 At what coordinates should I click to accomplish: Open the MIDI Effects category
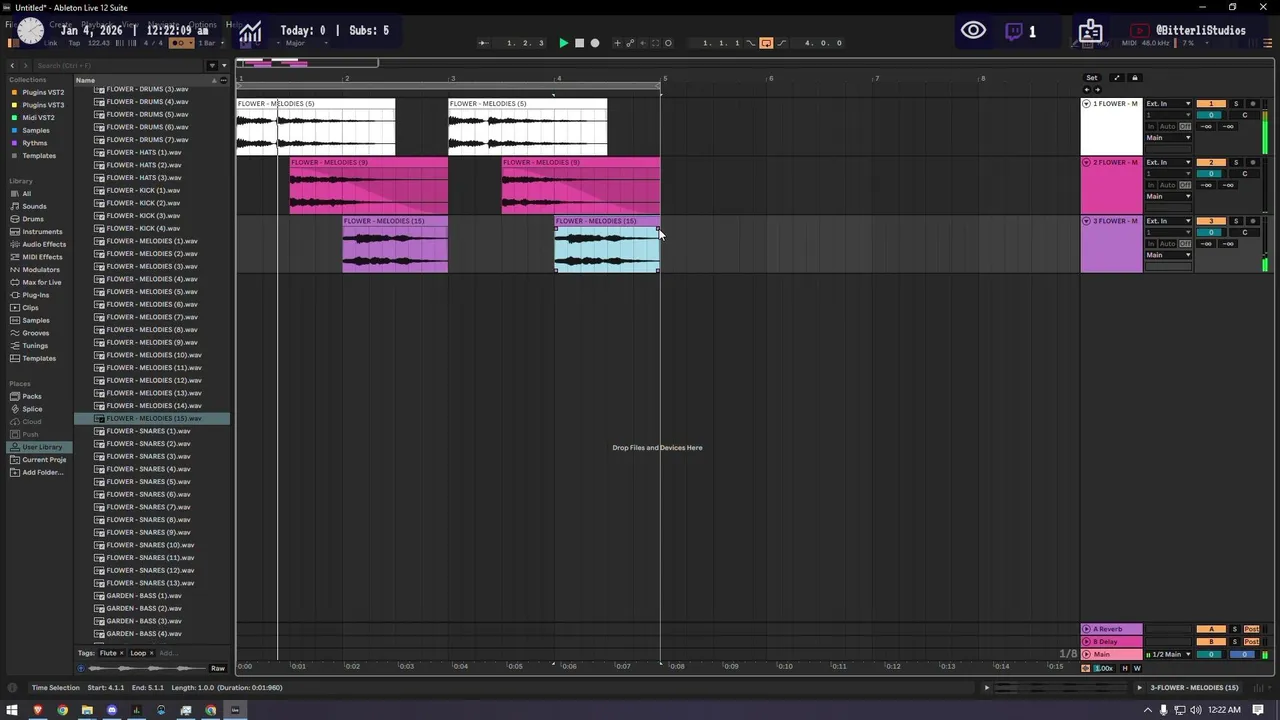[42, 257]
